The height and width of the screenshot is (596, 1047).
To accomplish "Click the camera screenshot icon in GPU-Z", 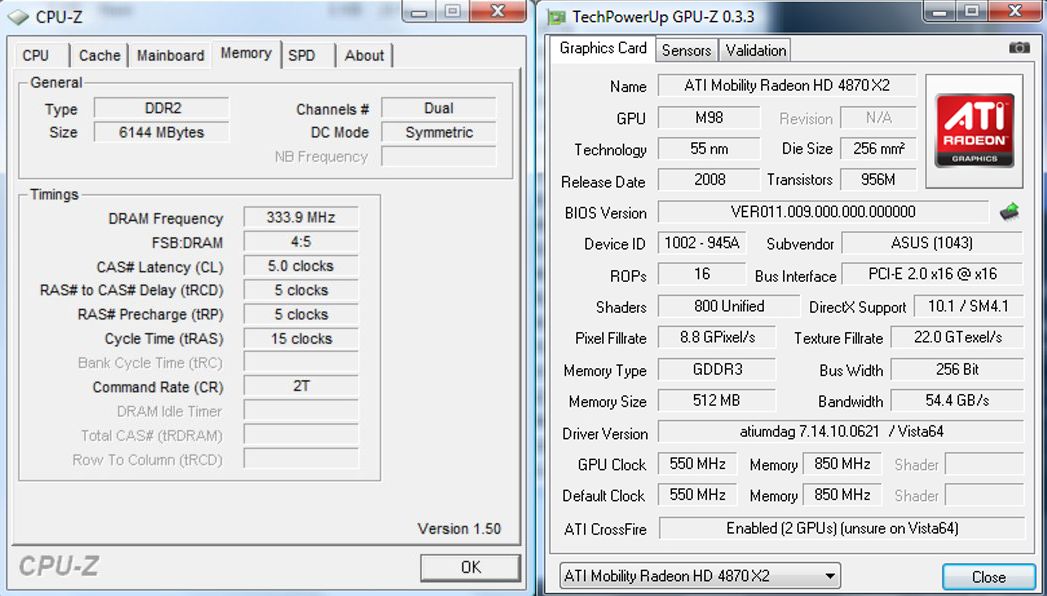I will pyautogui.click(x=1019, y=48).
